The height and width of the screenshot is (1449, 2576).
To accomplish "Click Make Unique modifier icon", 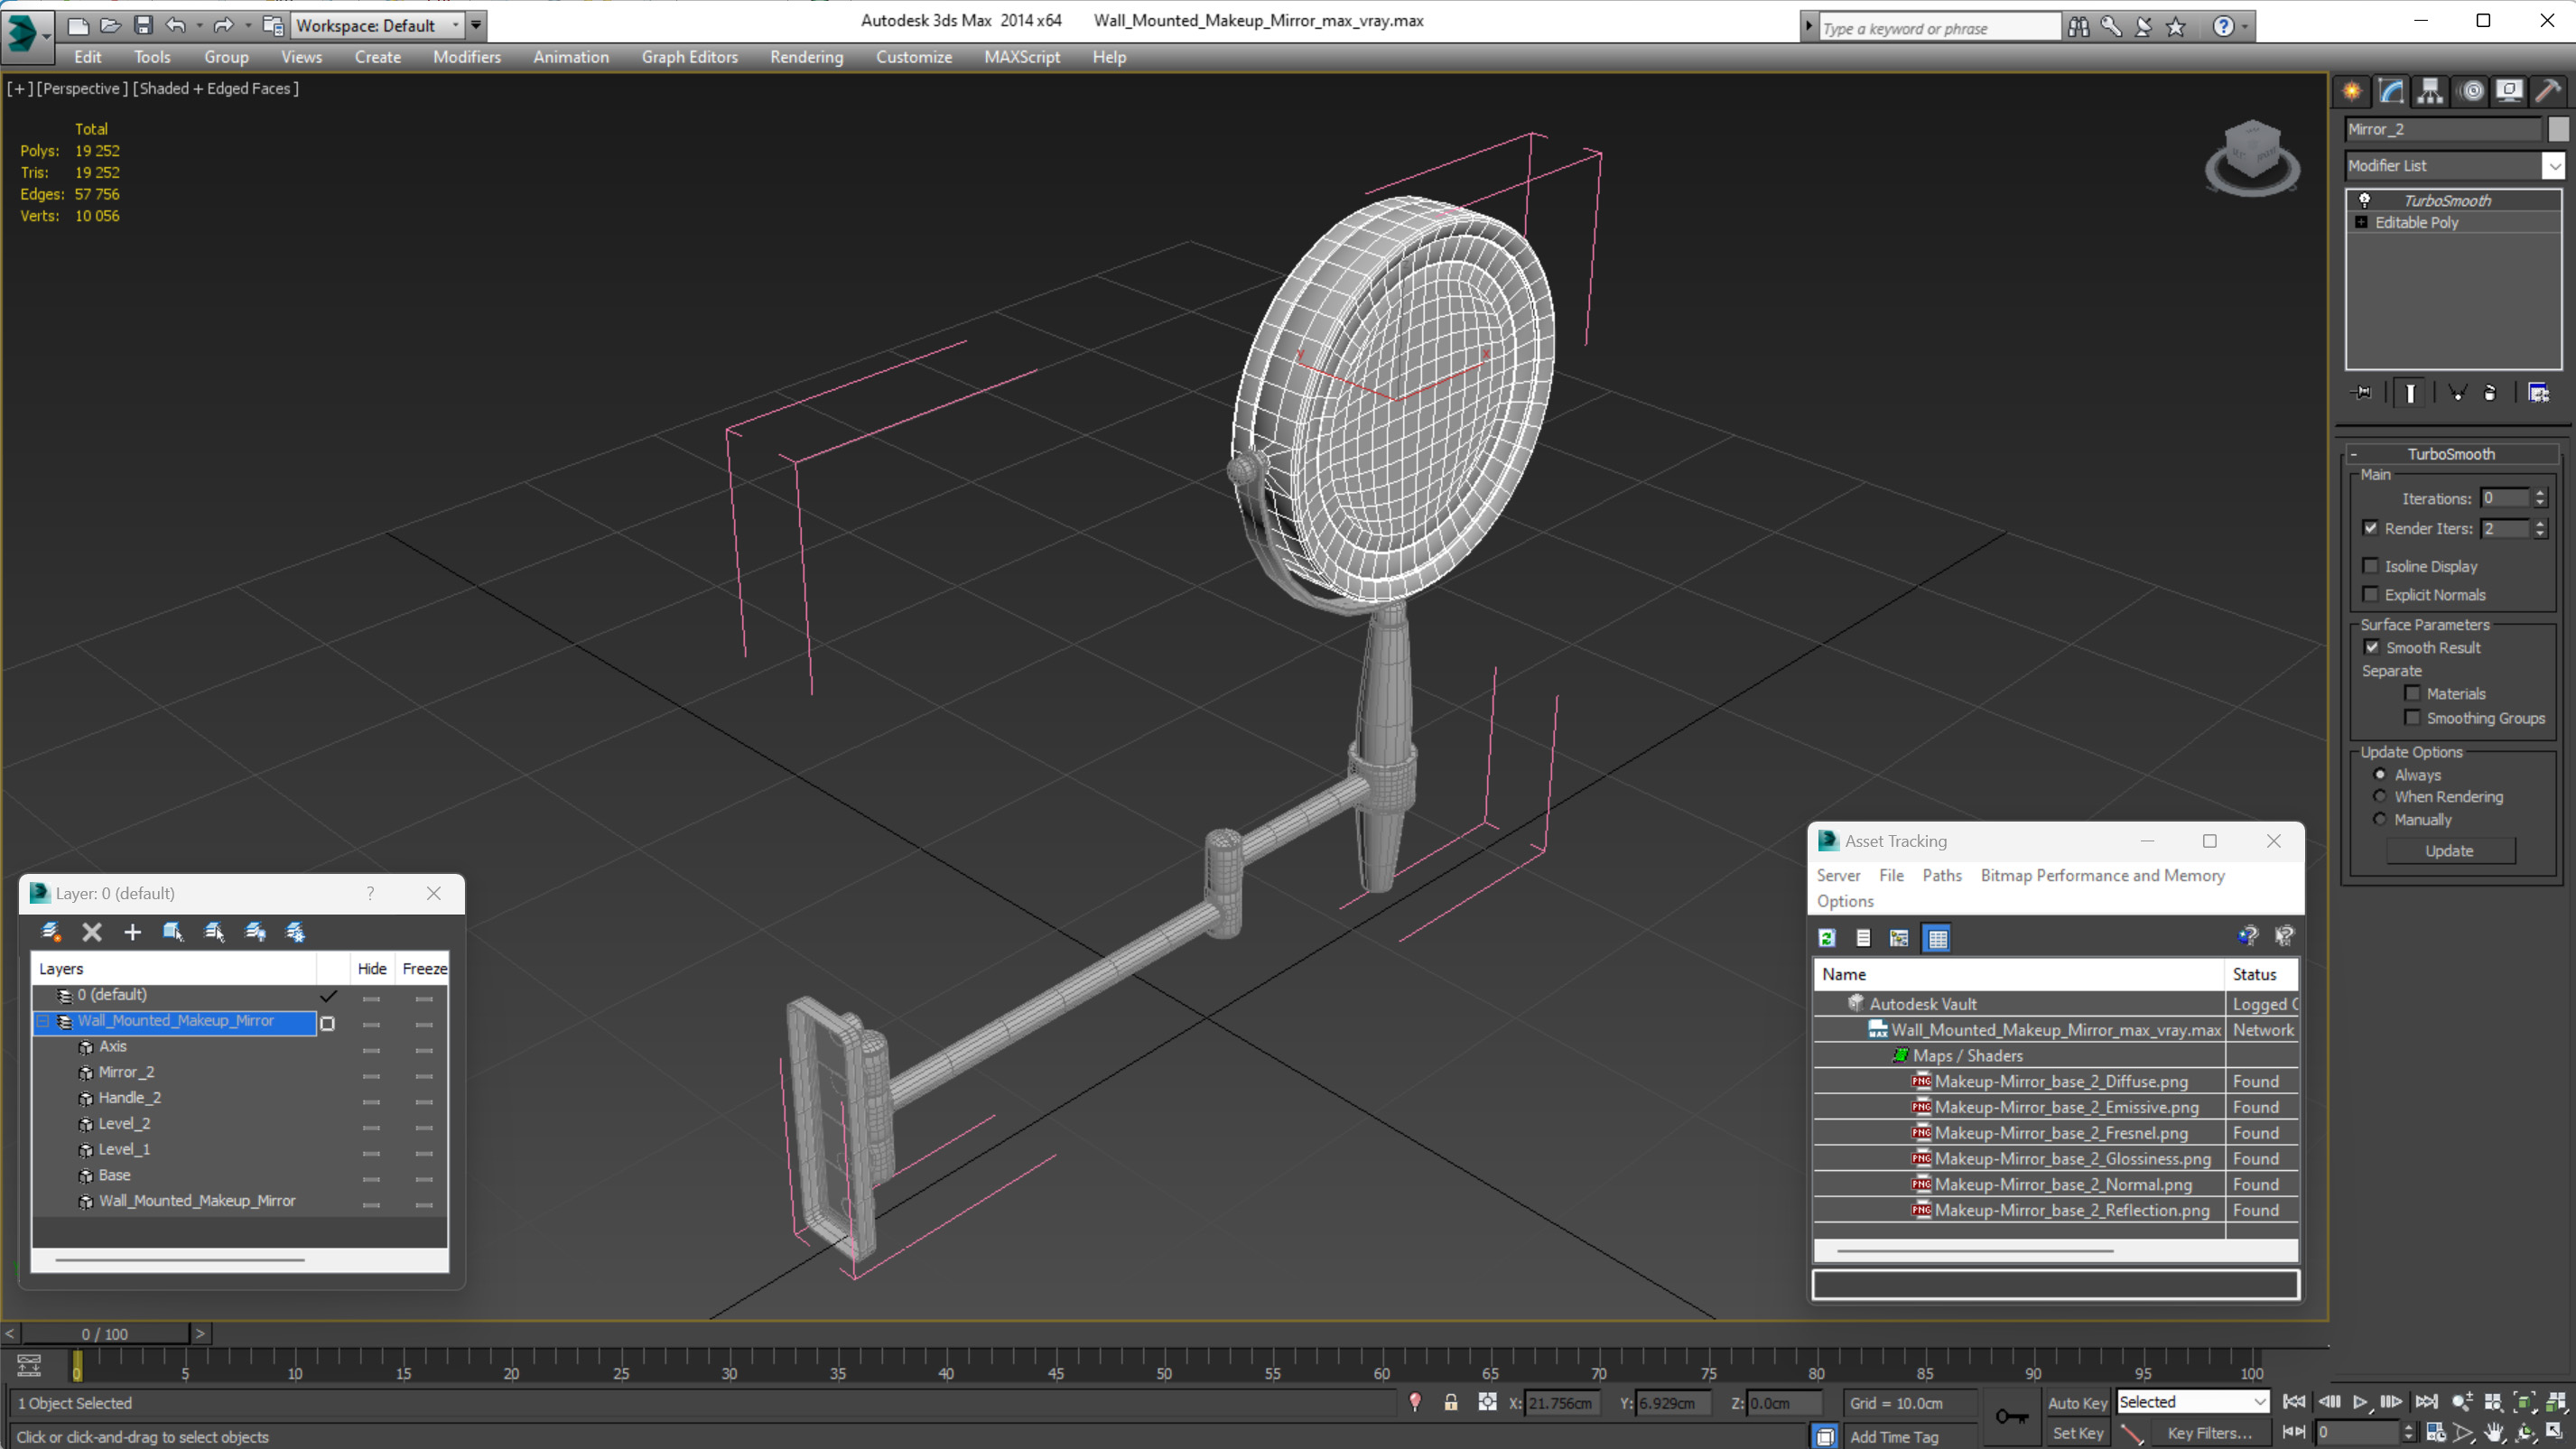I will tap(2456, 393).
